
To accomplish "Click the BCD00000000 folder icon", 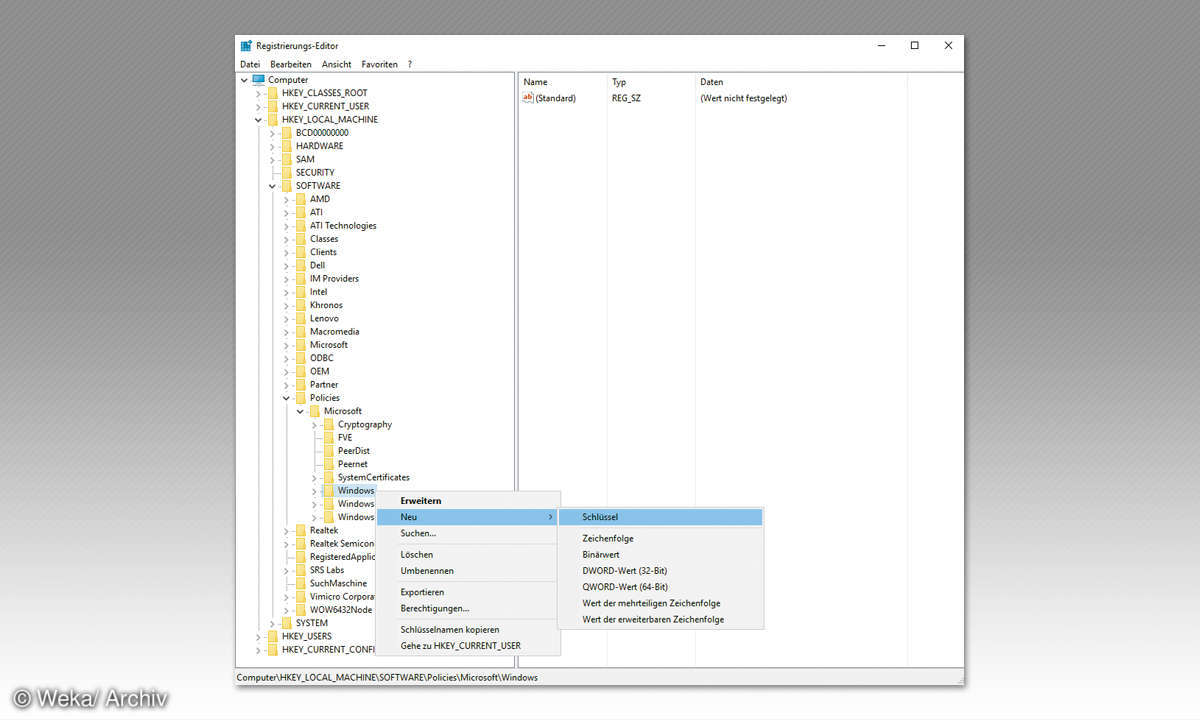I will coord(286,133).
